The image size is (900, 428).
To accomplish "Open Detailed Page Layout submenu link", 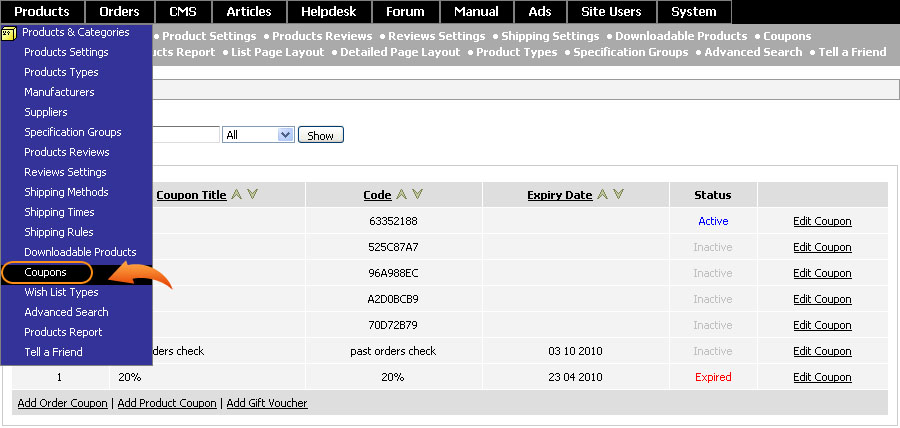I will (400, 52).
